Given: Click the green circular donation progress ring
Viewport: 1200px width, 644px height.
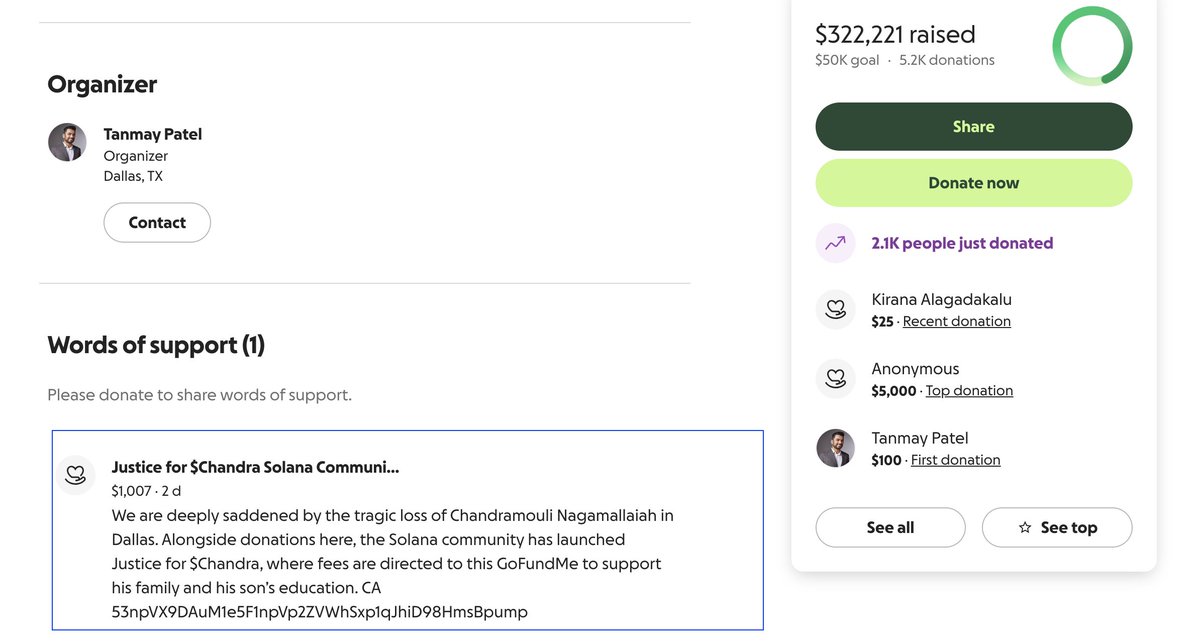Looking at the screenshot, I should [x=1092, y=46].
